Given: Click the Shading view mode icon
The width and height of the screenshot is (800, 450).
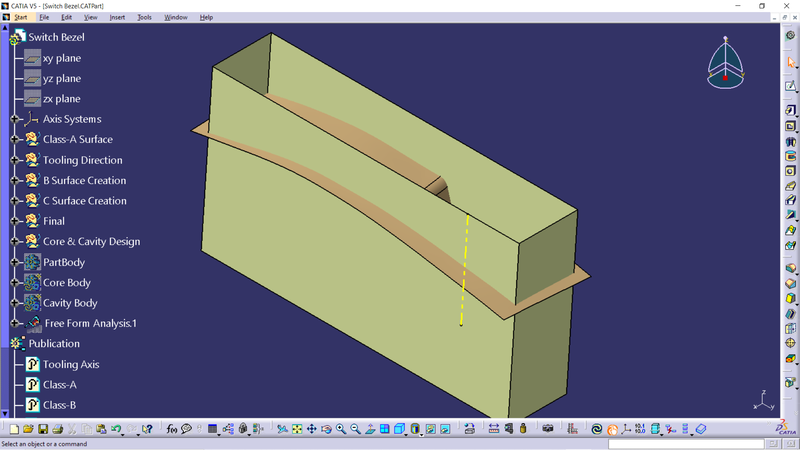Looking at the screenshot, I should coord(415,429).
